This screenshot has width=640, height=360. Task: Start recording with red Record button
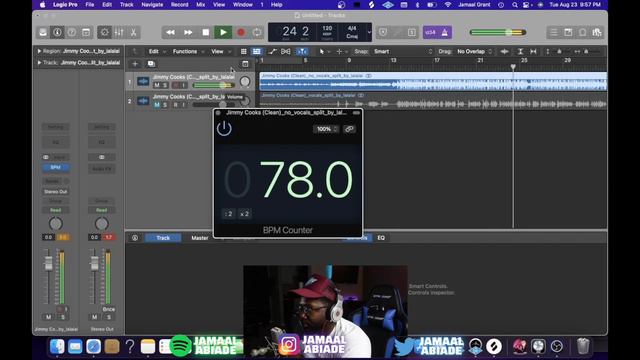(x=241, y=32)
